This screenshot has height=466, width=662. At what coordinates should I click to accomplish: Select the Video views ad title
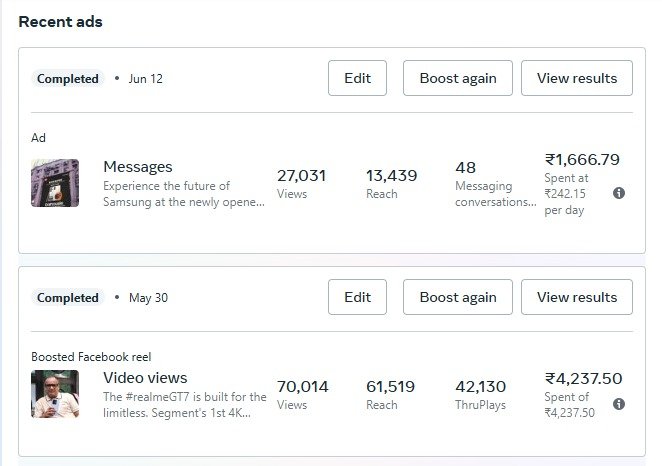[x=145, y=378]
